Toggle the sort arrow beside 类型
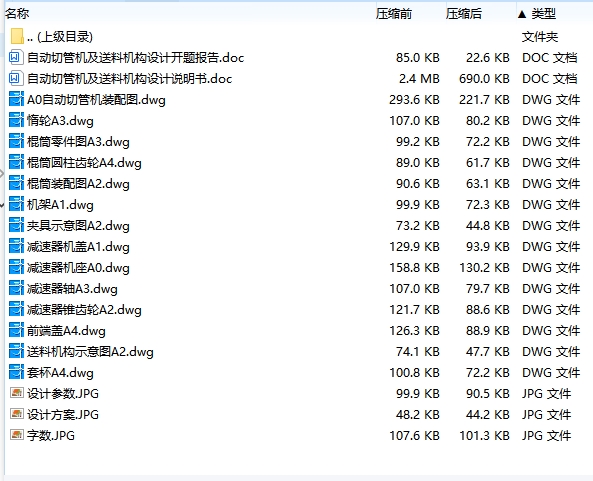This screenshot has height=481, width=593. coord(522,14)
